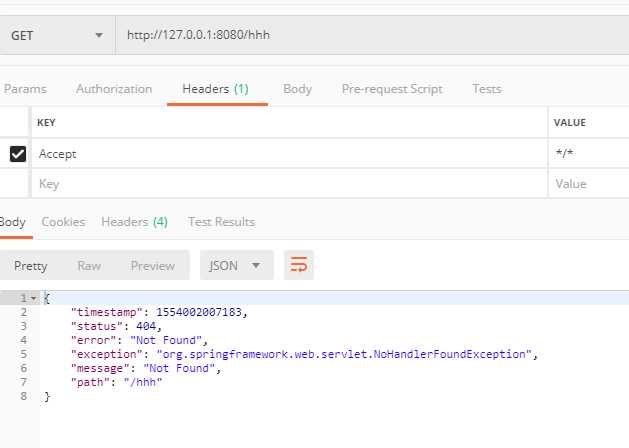
Task: Select the request Headers (1) tab
Action: [216, 89]
